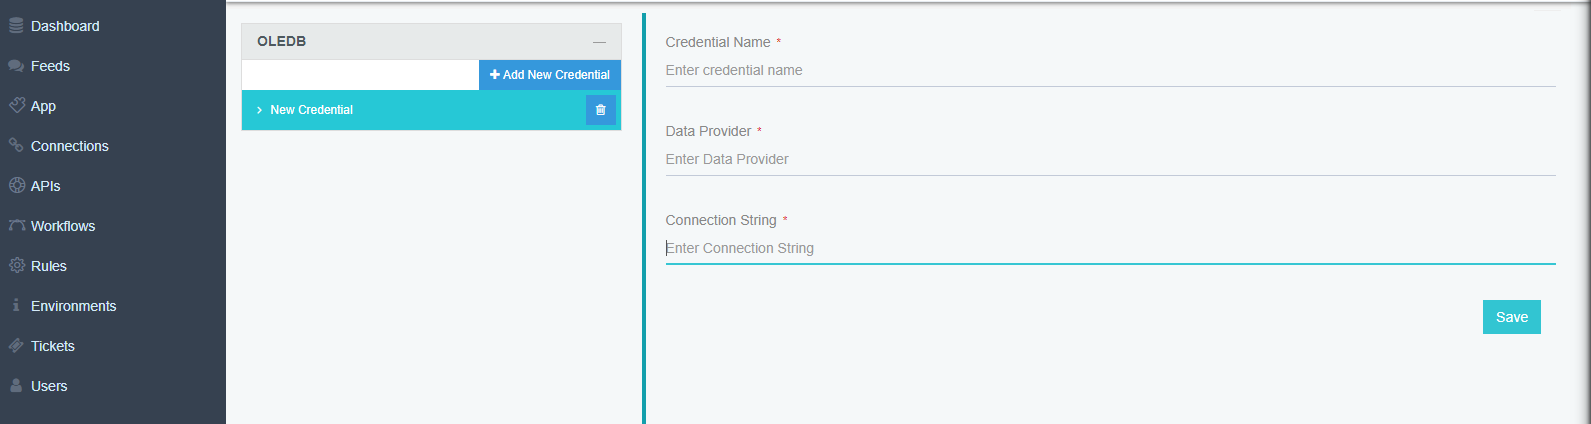The image size is (1591, 424).
Task: Focus the Connection String input field
Action: [x=1110, y=249]
